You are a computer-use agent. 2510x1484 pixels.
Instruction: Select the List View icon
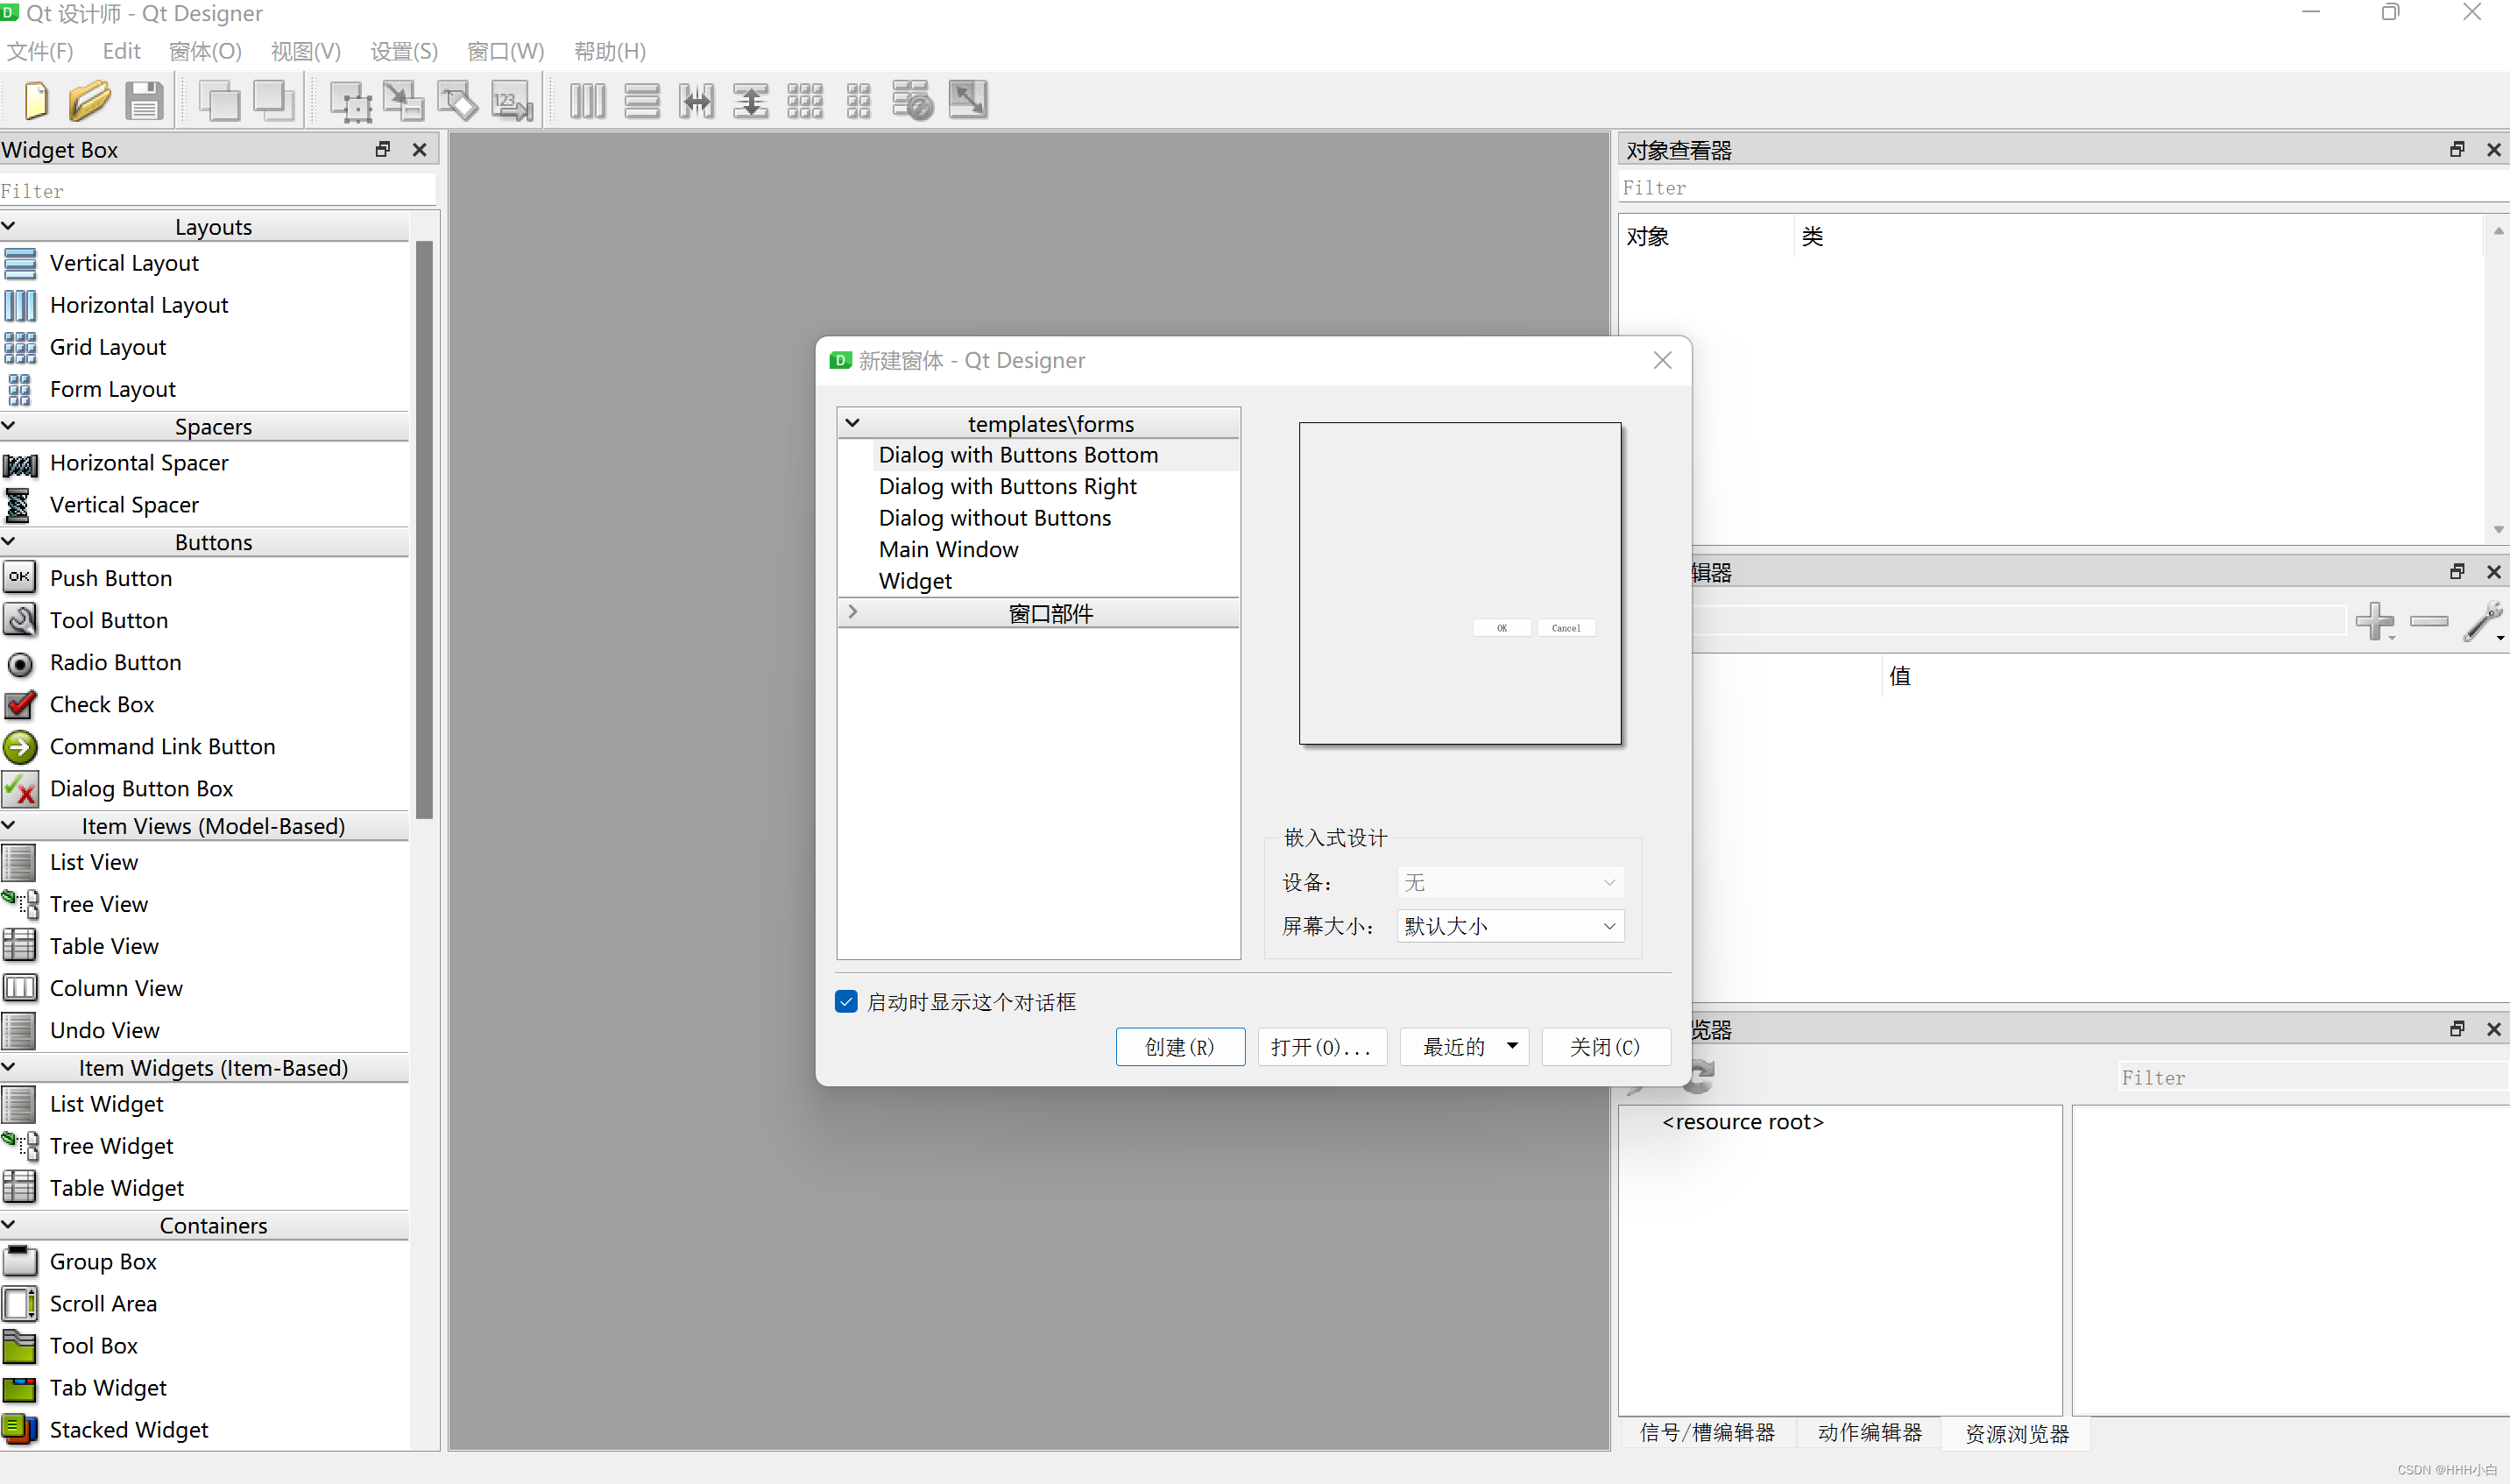tap(19, 862)
